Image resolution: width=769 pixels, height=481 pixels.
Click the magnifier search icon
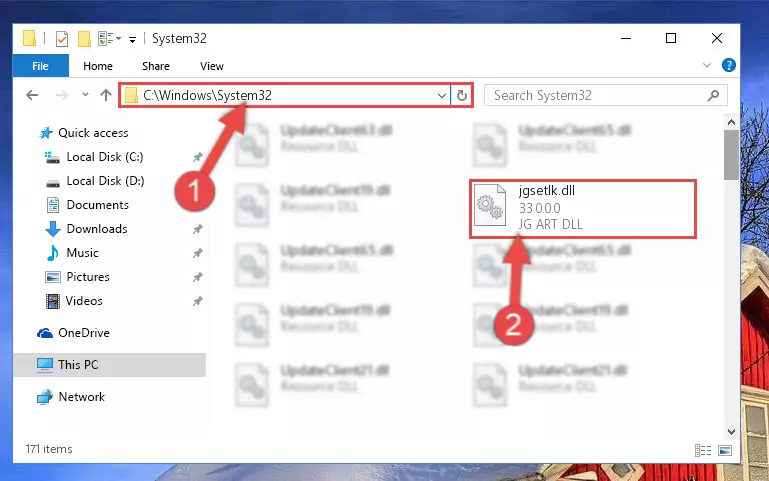(x=714, y=95)
